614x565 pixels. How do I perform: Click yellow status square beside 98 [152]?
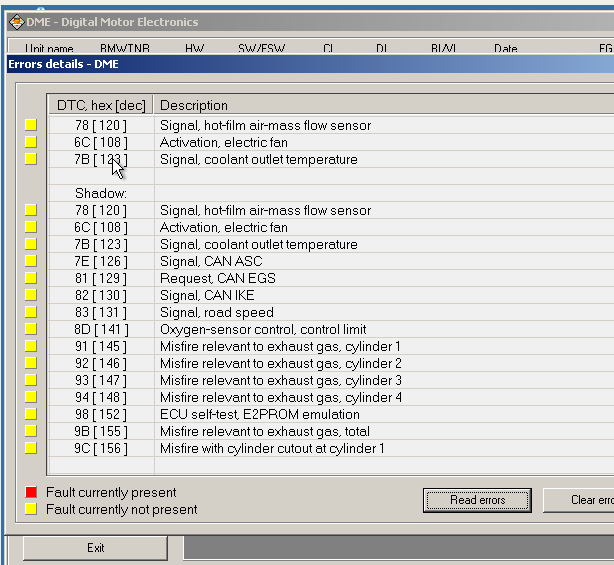pos(31,413)
